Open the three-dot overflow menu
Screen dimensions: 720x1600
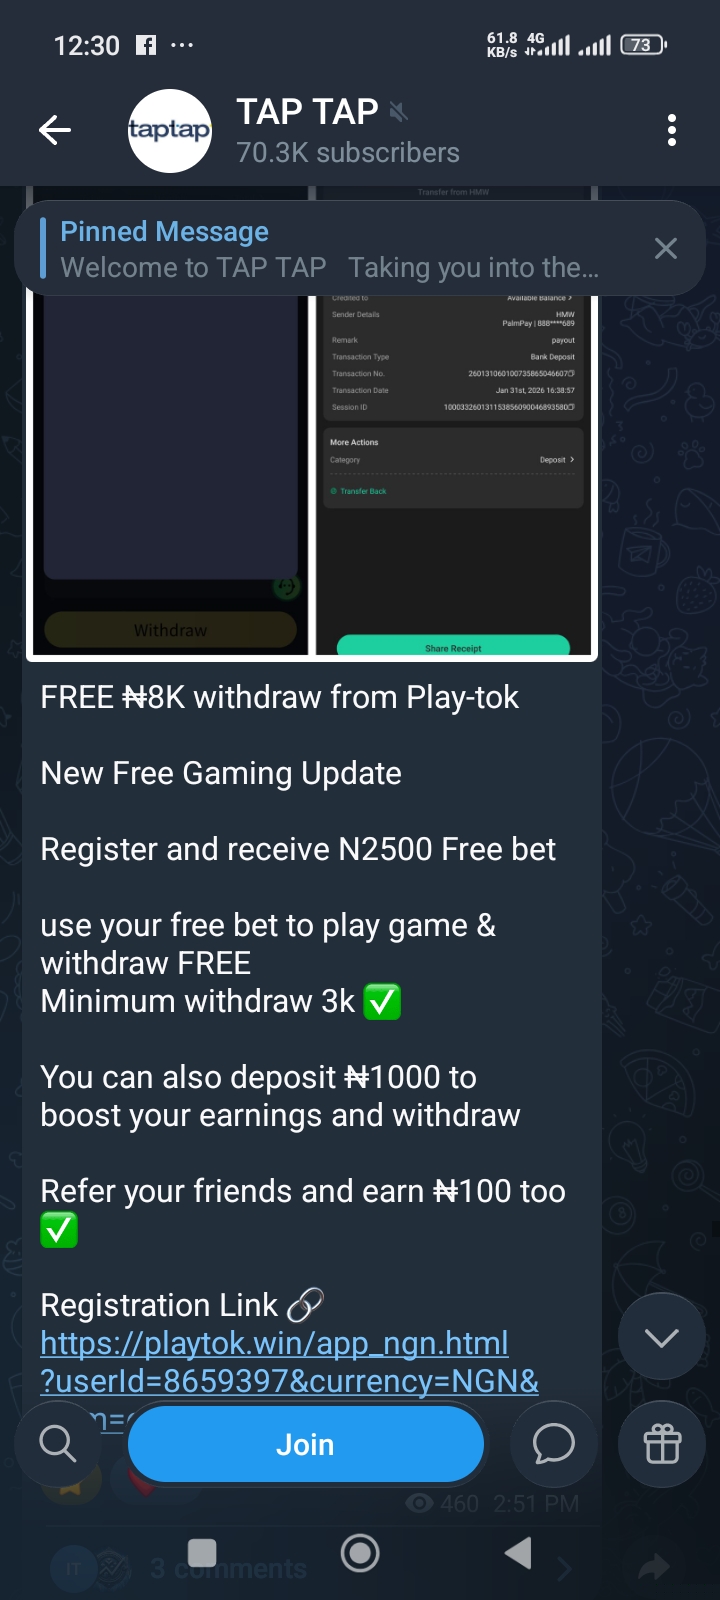point(671,130)
